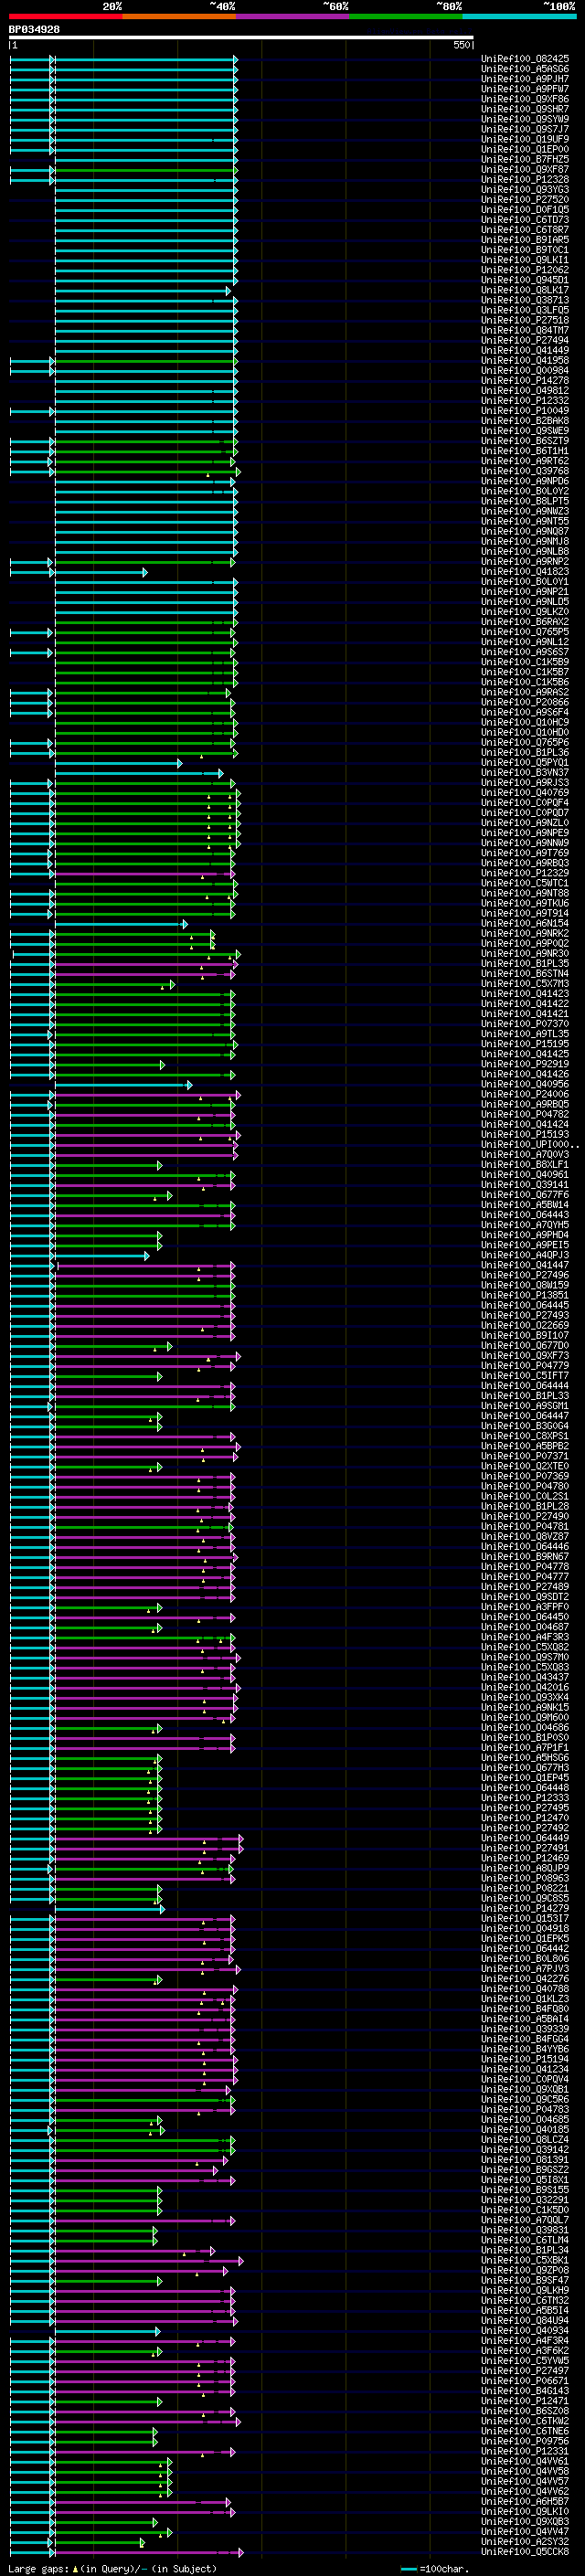The width and height of the screenshot is (585, 2576).
Task: Click hit label UniRef100_Q40956
Action: point(525,1084)
